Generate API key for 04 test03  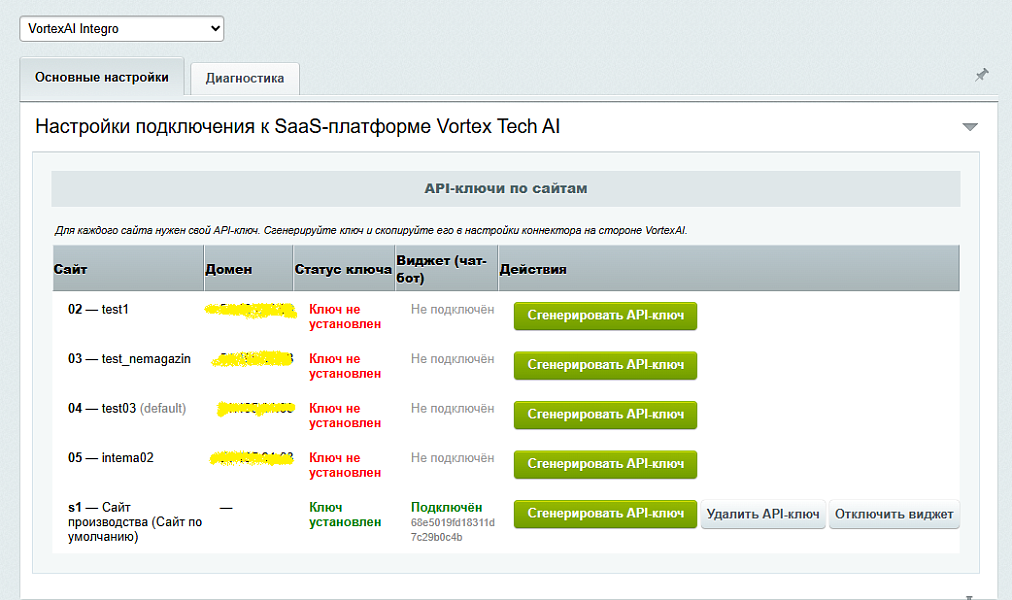coord(605,414)
